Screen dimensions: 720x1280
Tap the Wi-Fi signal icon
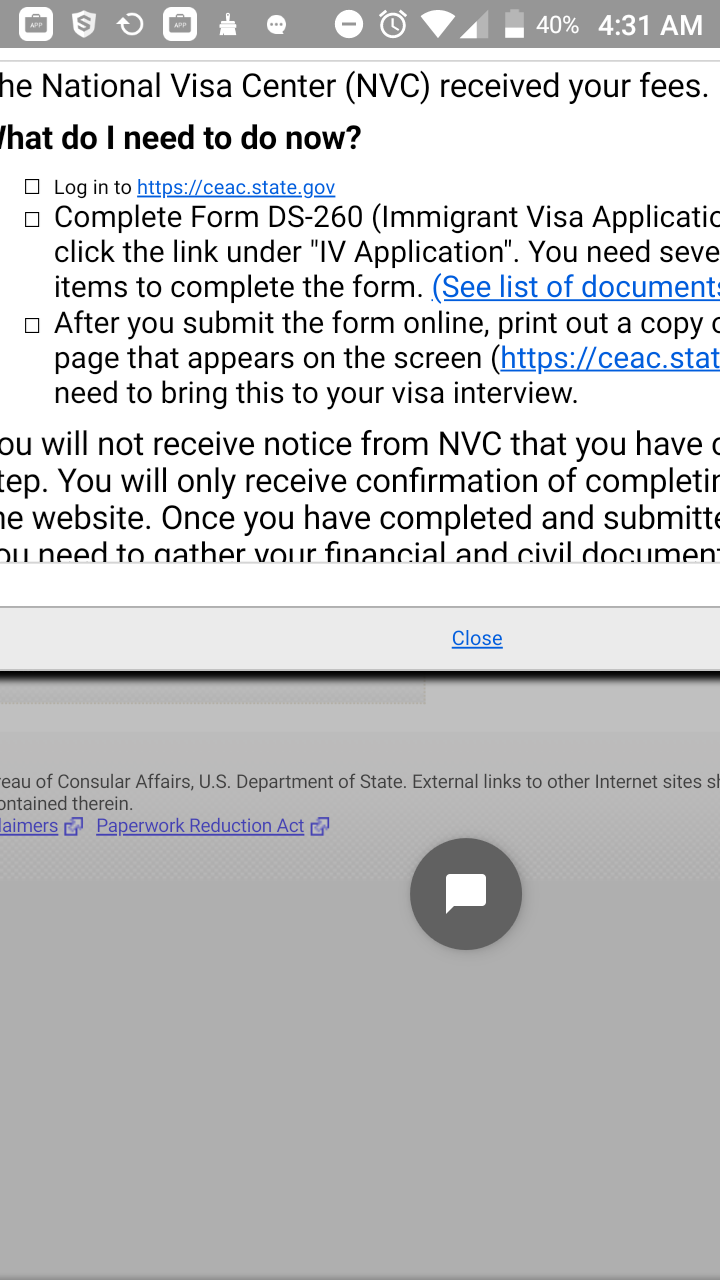click(437, 24)
